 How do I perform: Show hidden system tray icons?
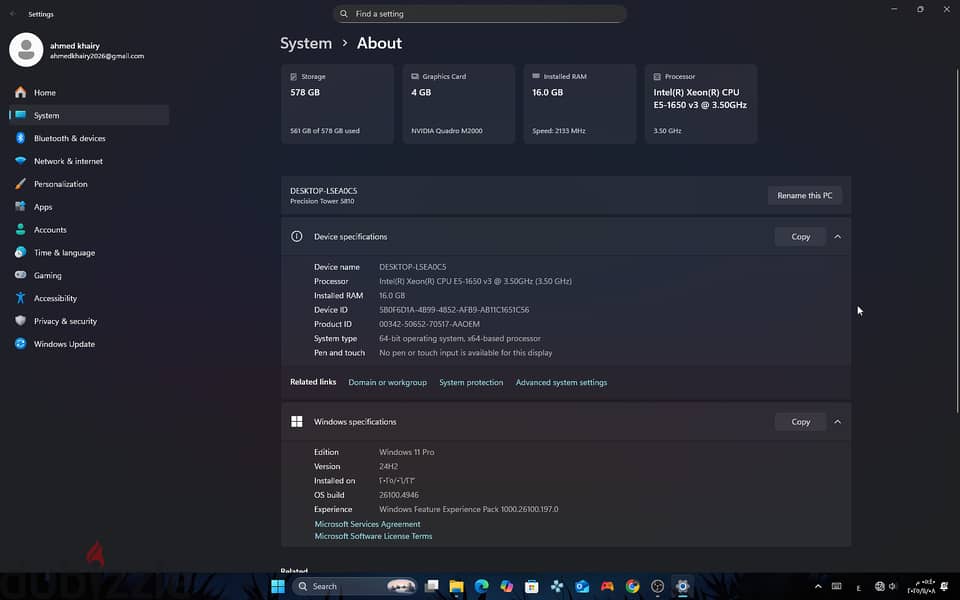[818, 587]
